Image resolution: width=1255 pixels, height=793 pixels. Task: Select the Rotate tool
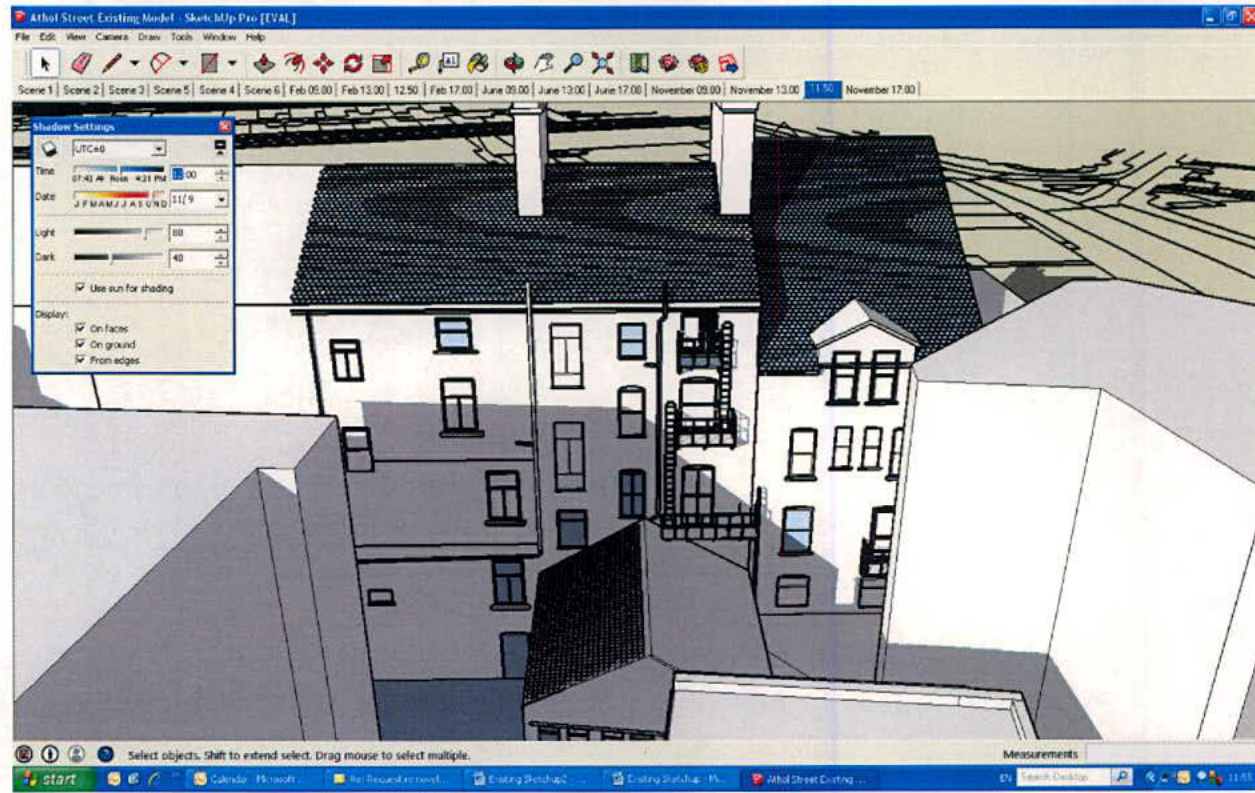click(353, 63)
